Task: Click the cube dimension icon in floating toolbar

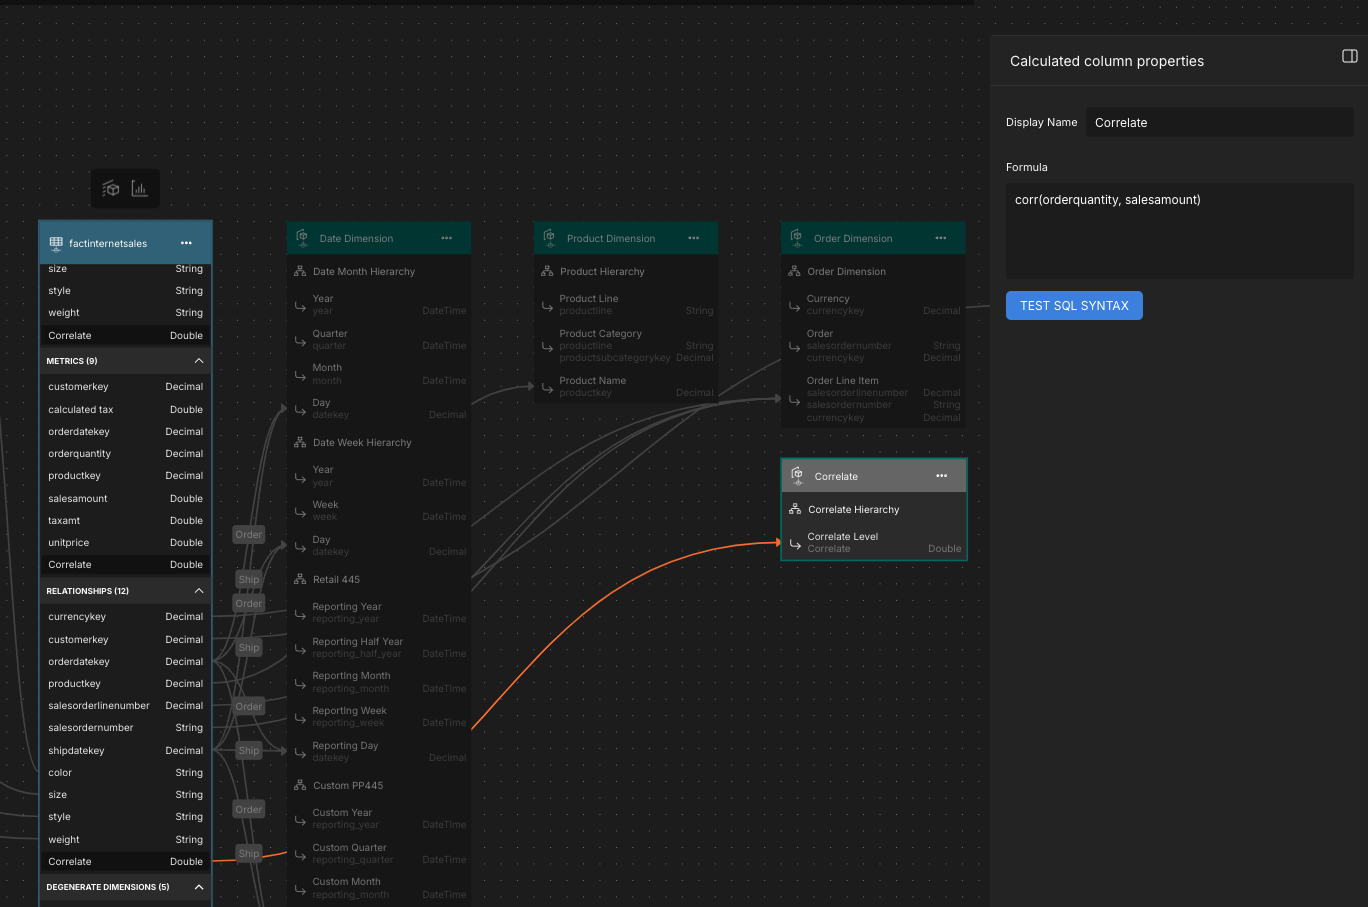Action: coord(111,189)
